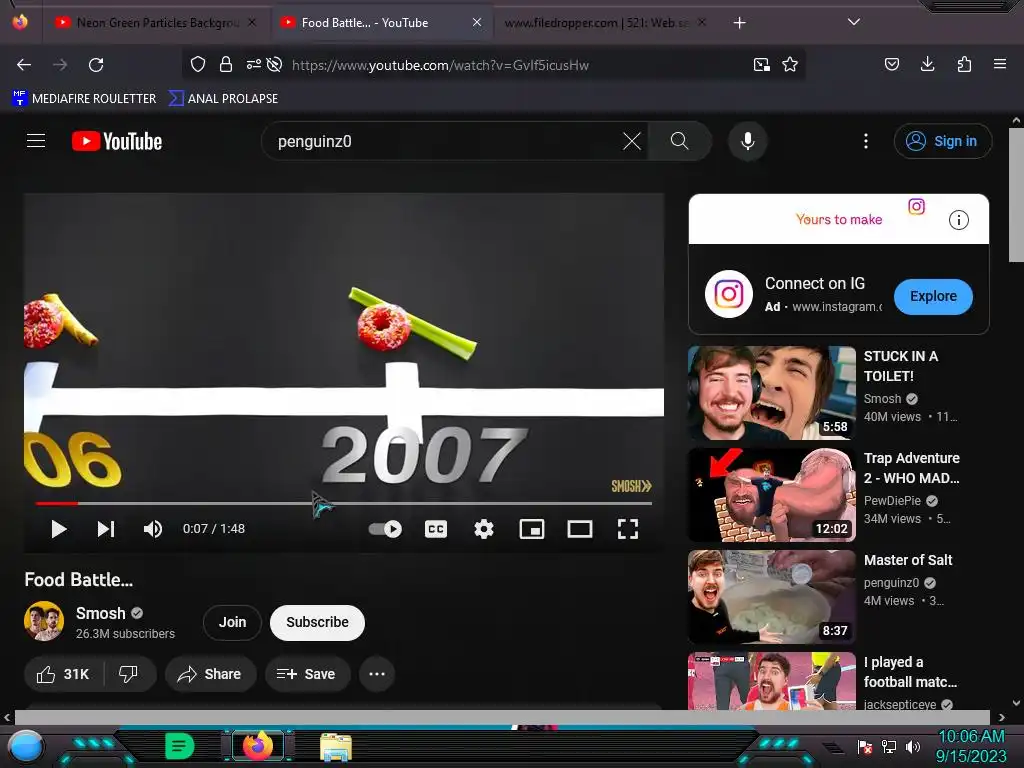The height and width of the screenshot is (768, 1024).
Task: Click Explore on Instagram ad
Action: coord(933,296)
